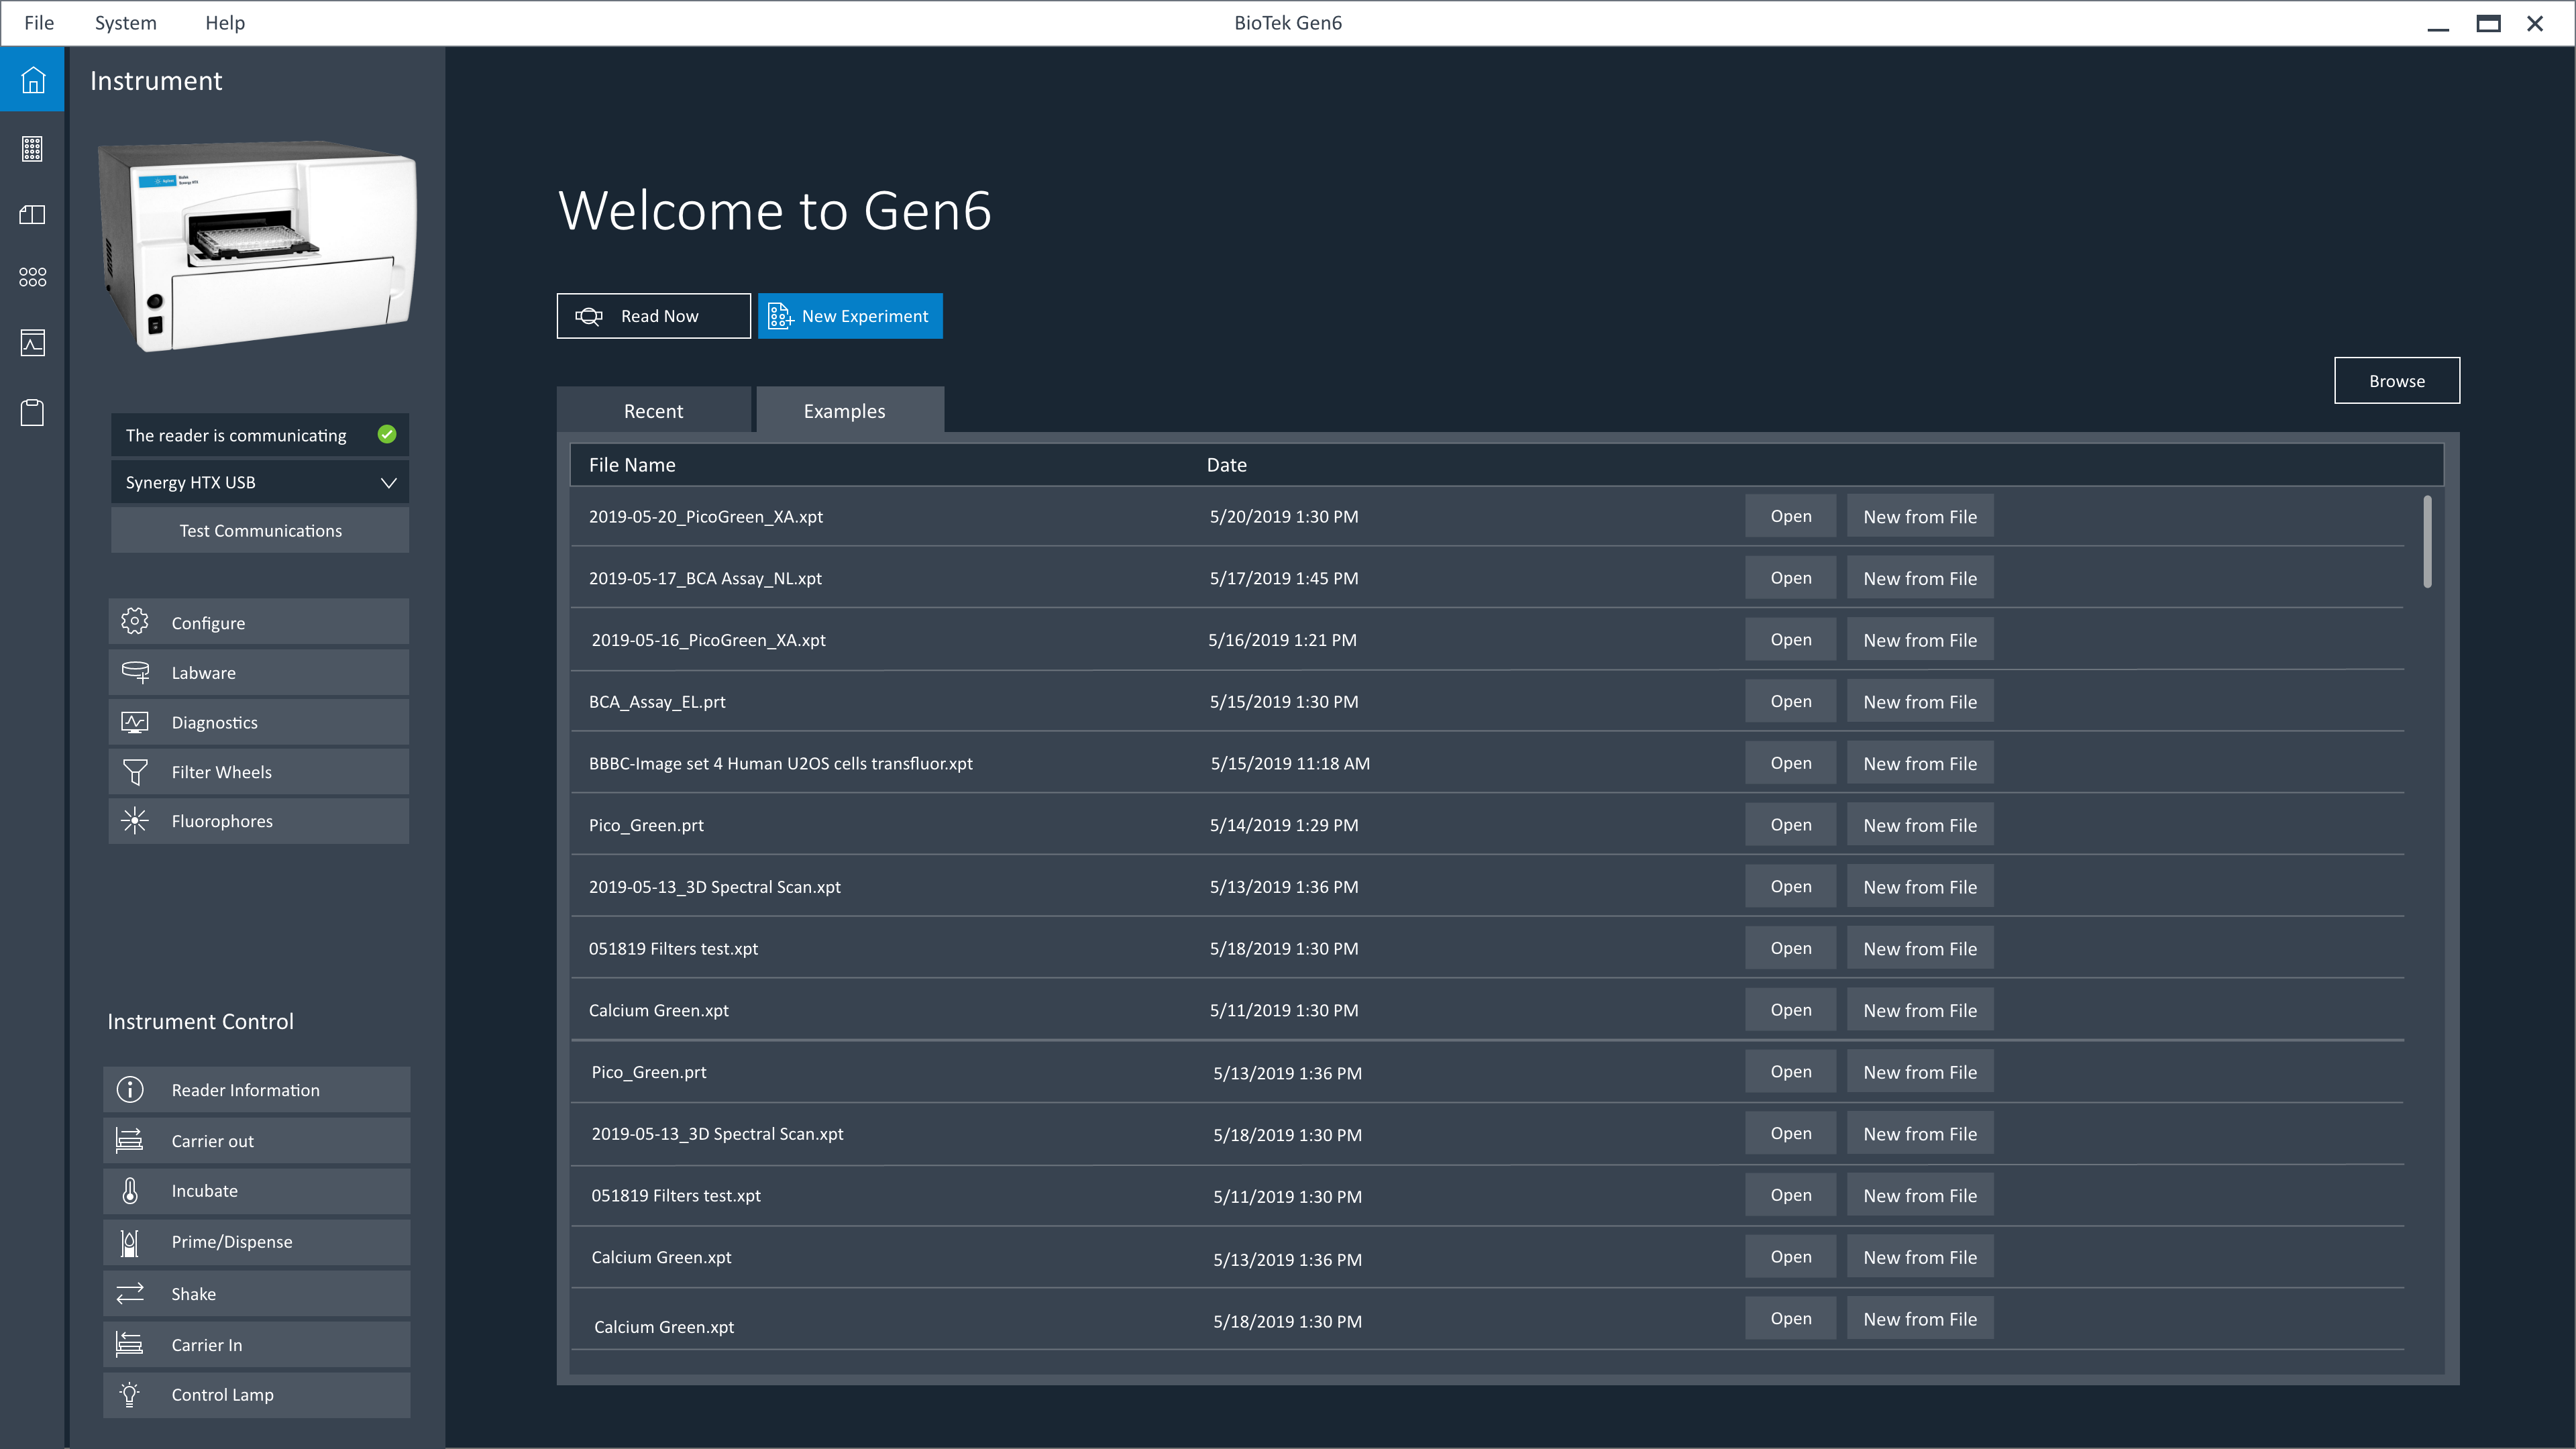Click the Synergy instrument thumbnail image

[x=257, y=246]
